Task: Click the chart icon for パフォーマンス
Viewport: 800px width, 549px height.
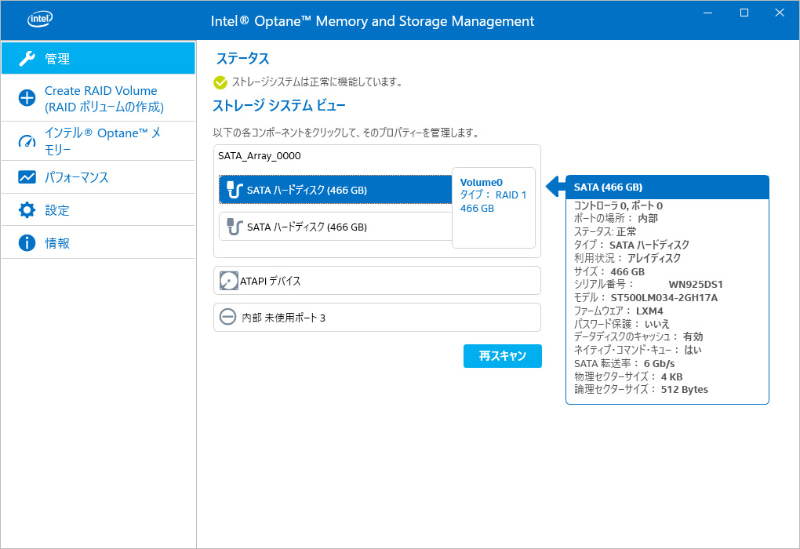Action: coord(27,177)
